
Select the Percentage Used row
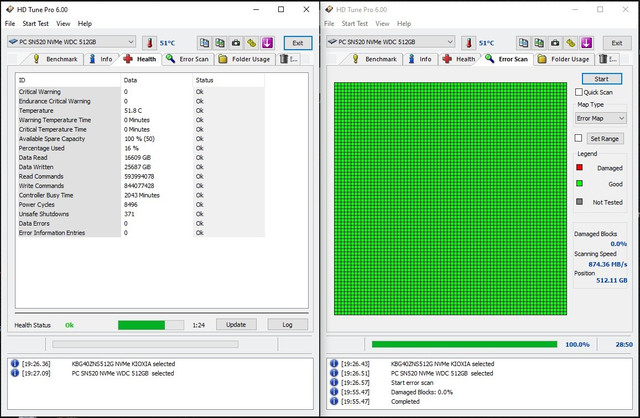point(140,148)
